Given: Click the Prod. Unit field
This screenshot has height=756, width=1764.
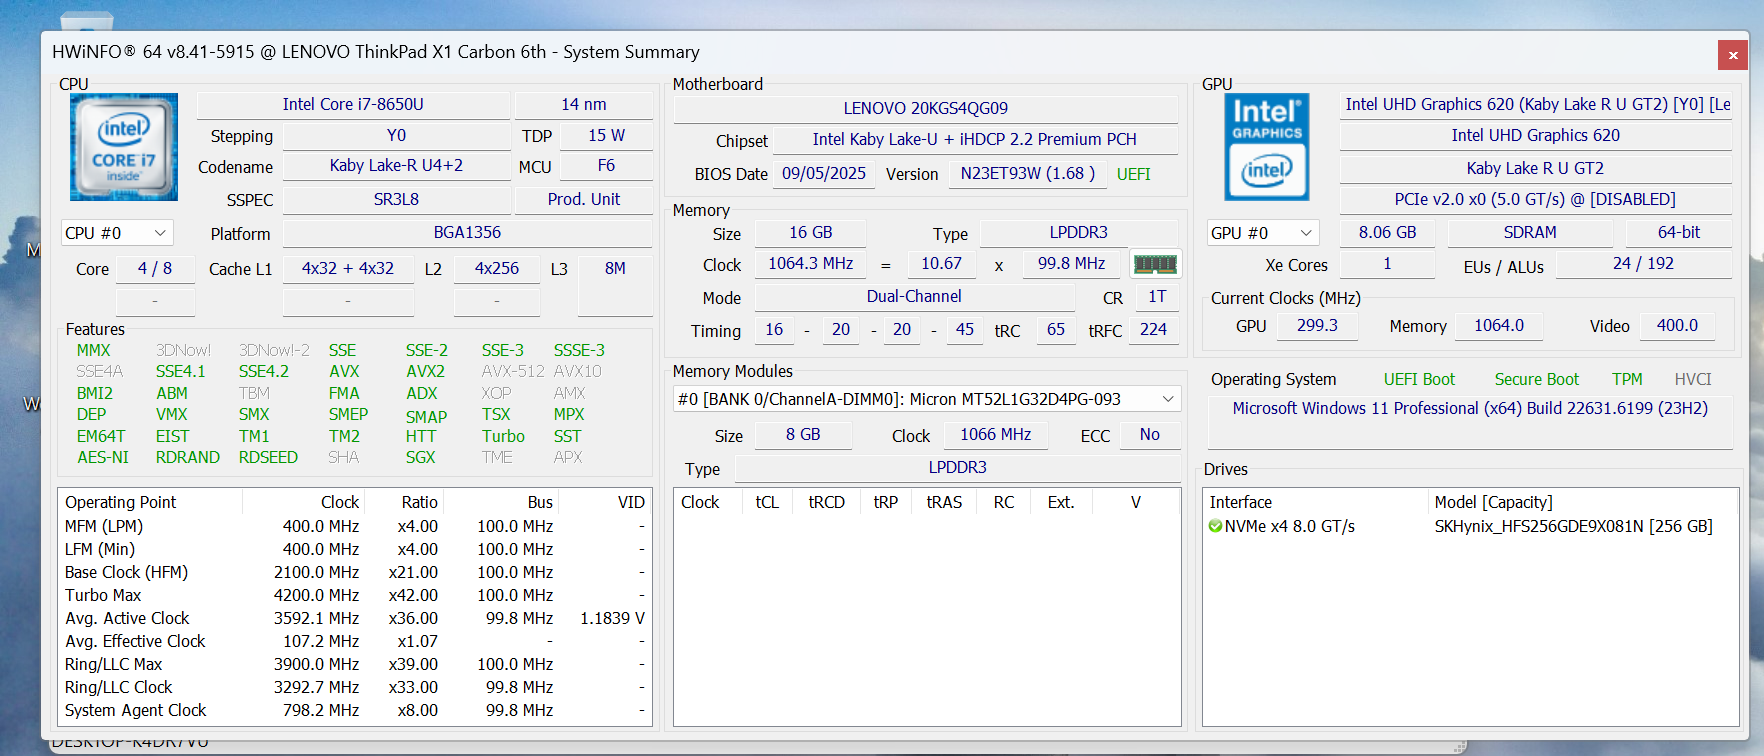Looking at the screenshot, I should coord(584,199).
